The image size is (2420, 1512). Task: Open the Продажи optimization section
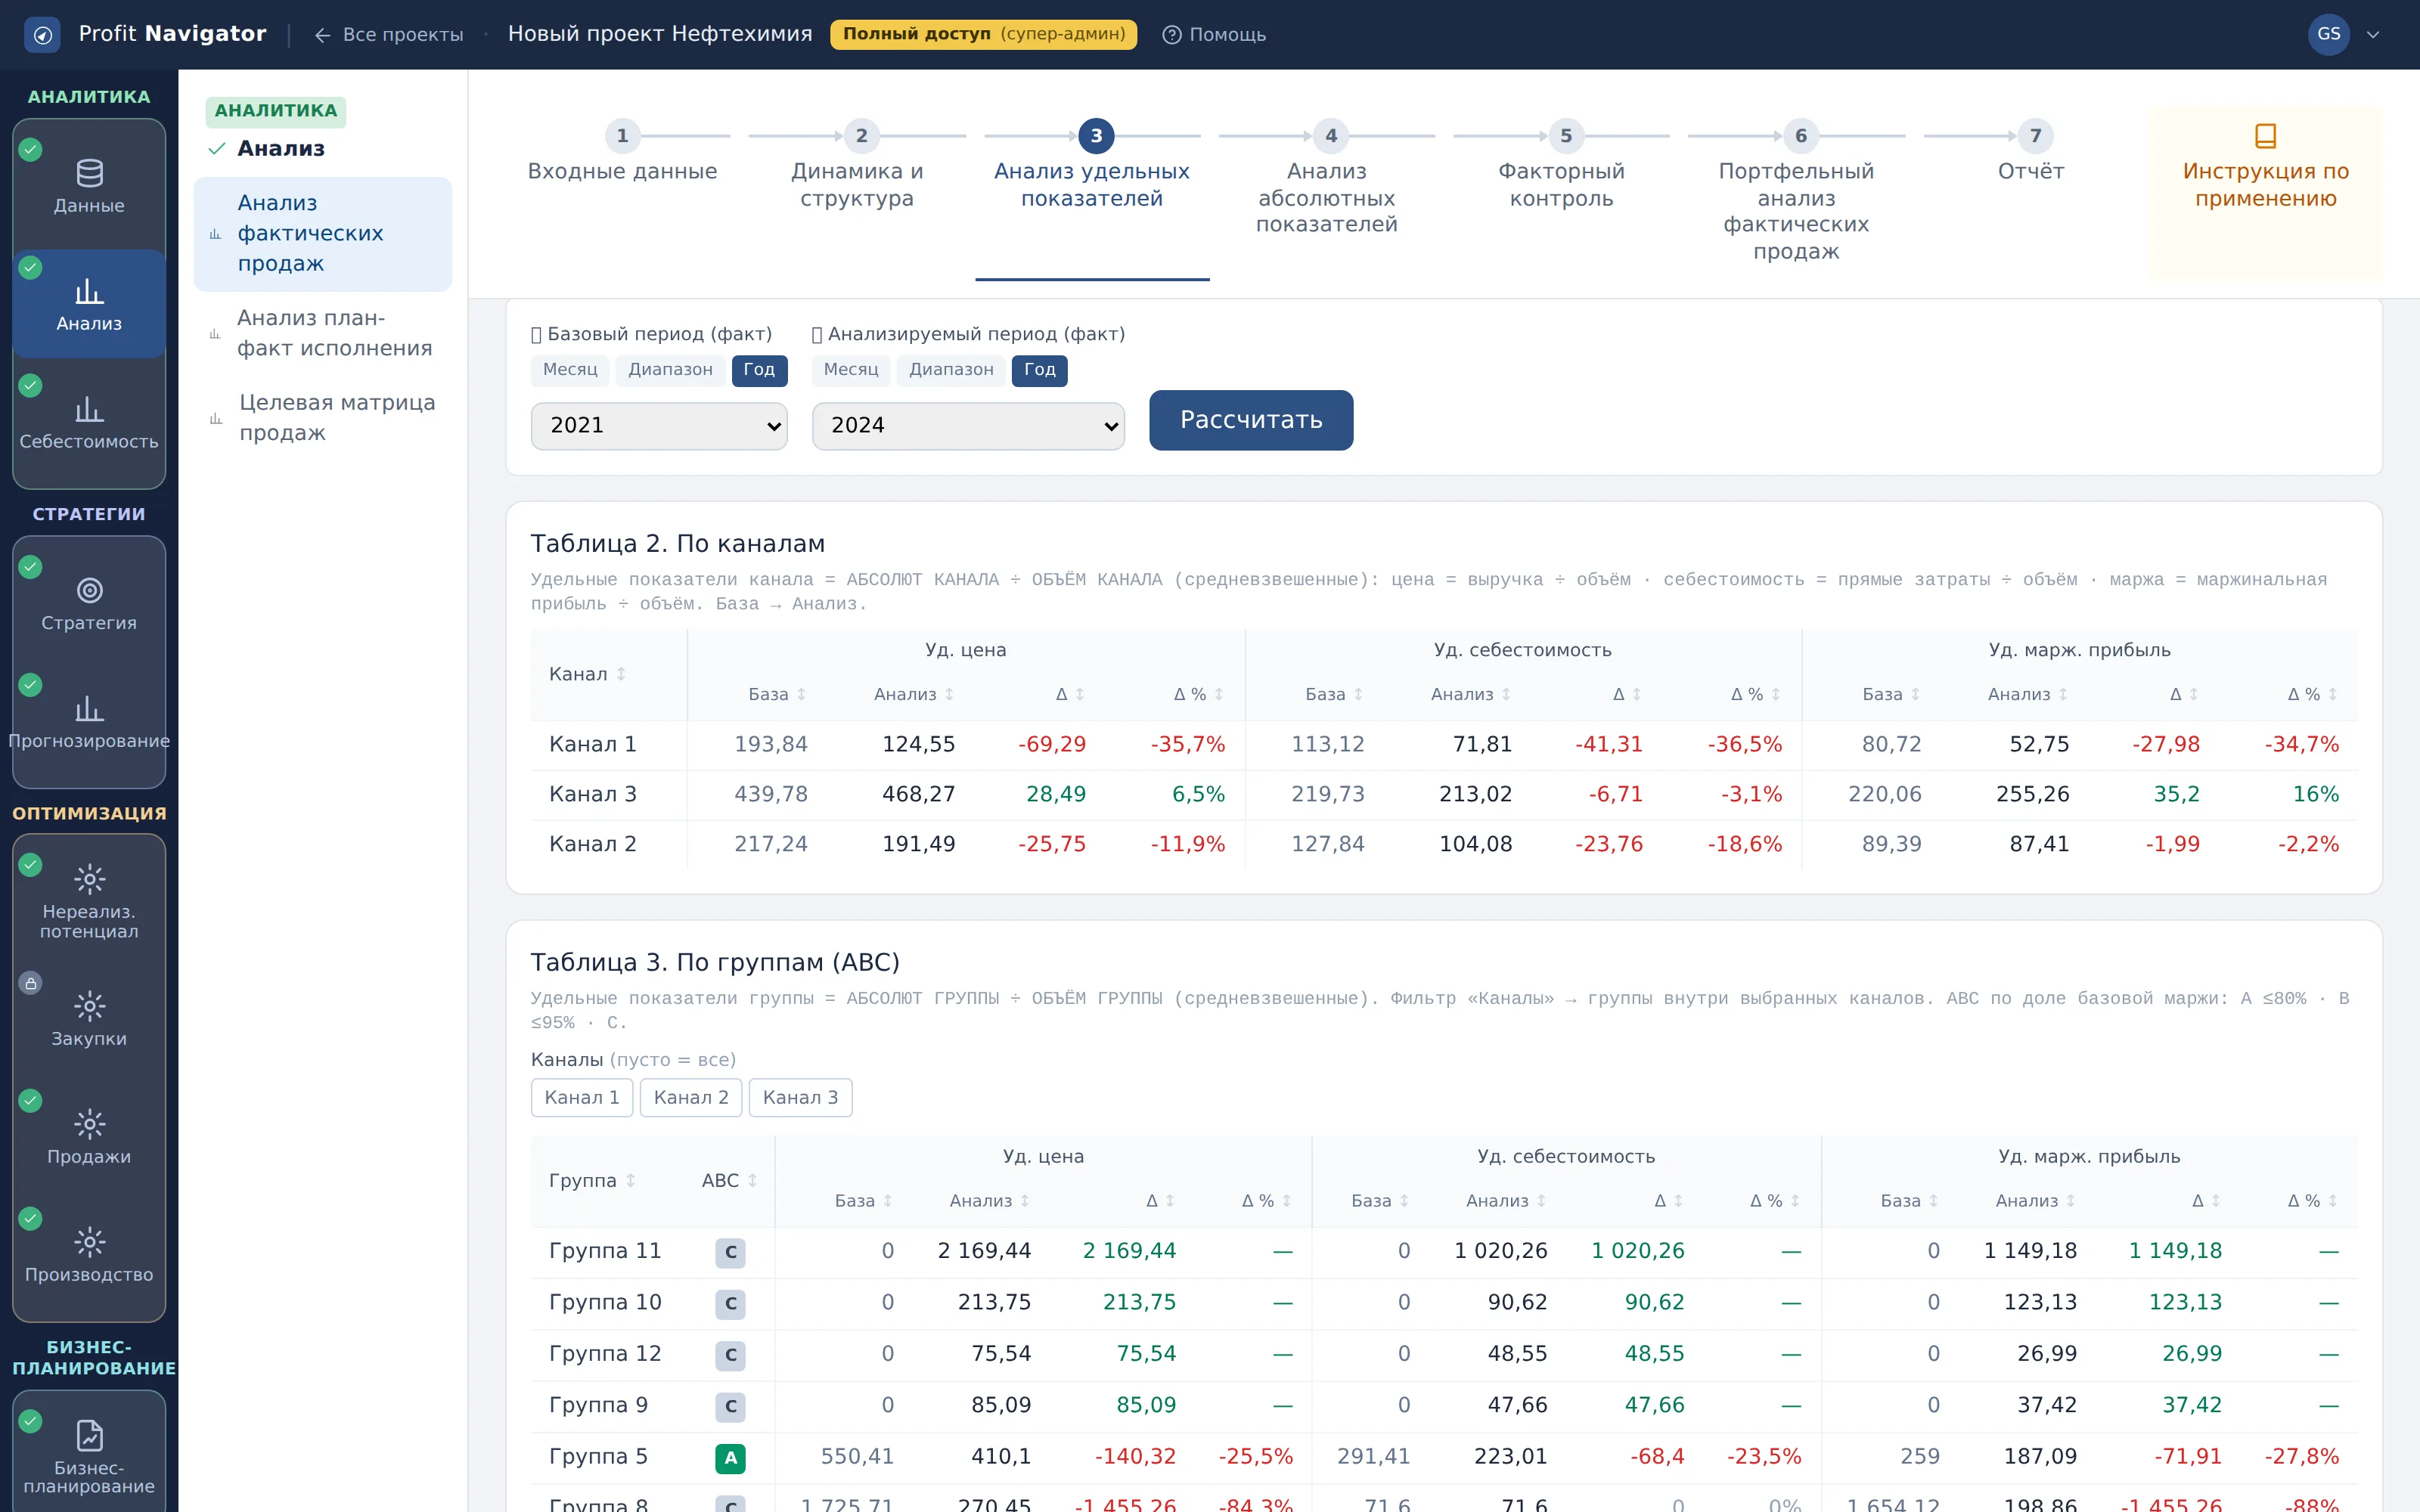coord(89,1137)
